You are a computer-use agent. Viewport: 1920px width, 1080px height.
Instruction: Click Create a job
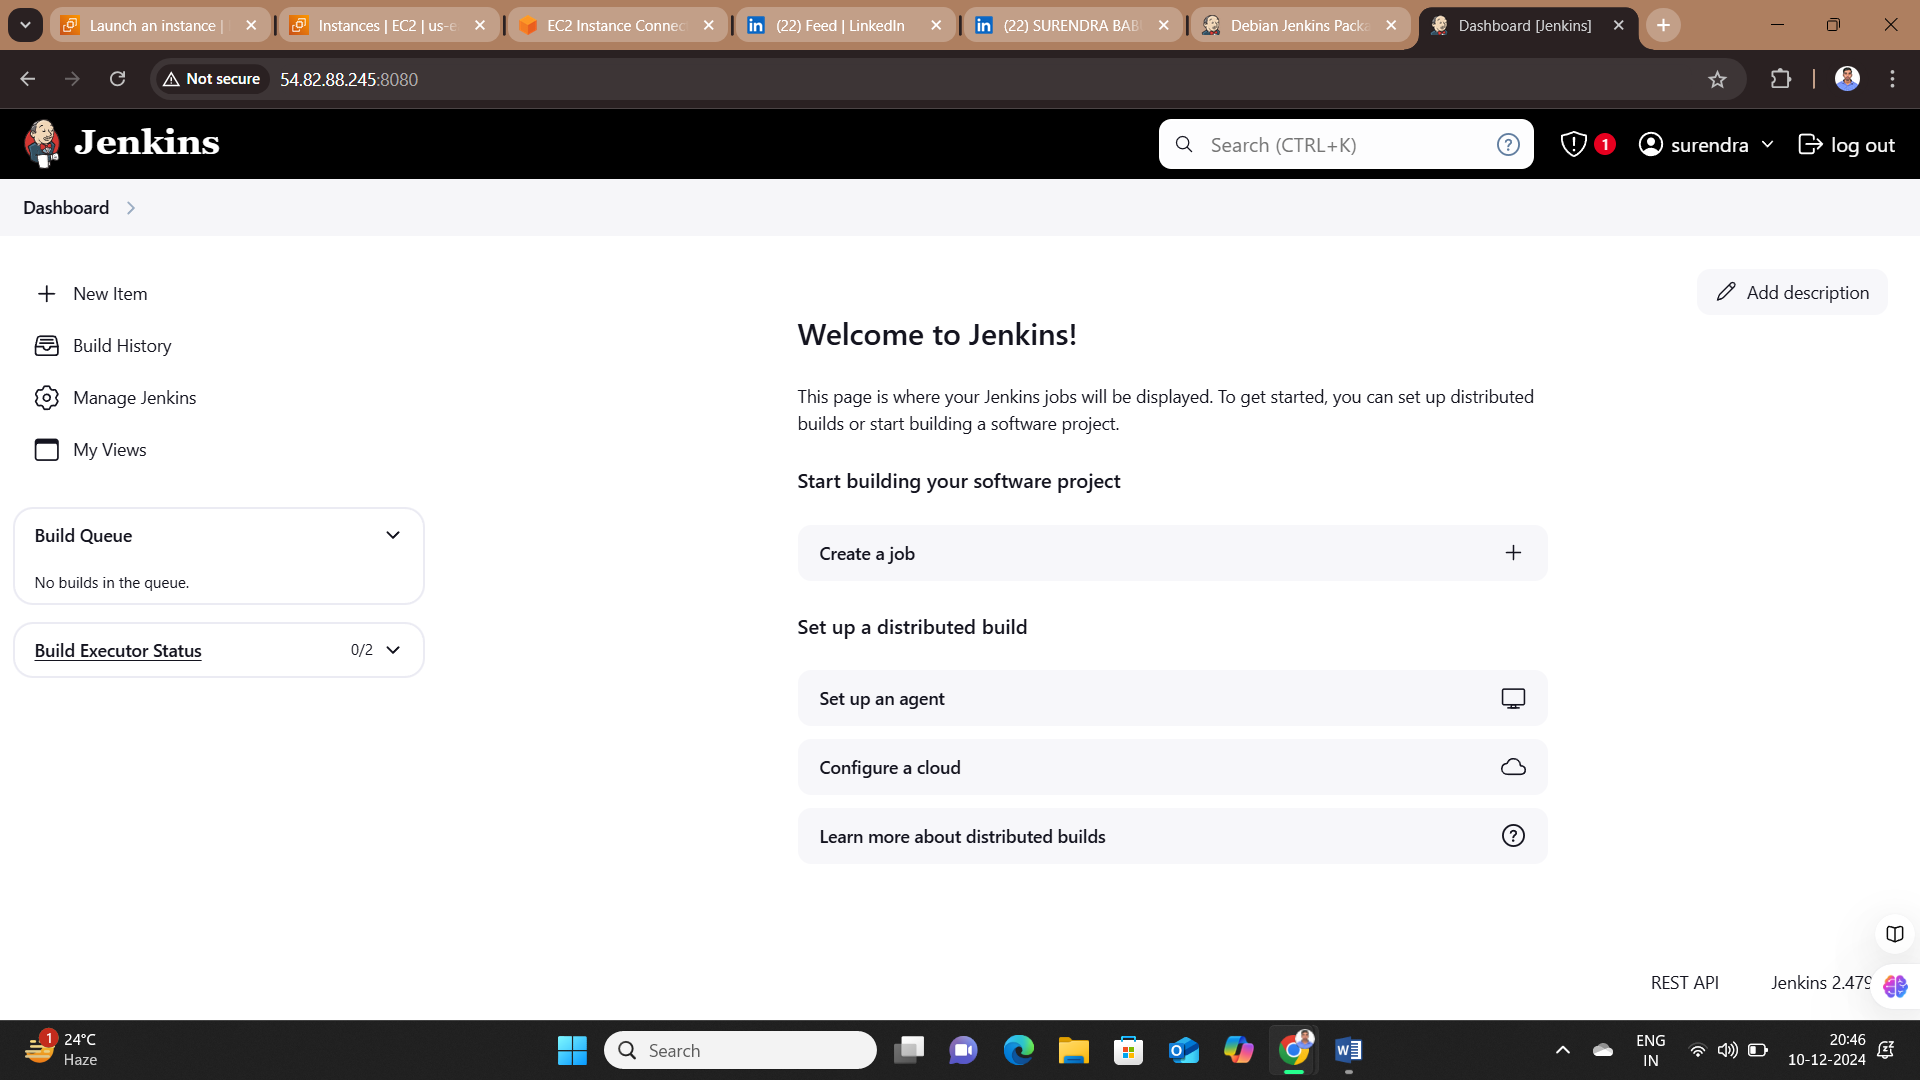pyautogui.click(x=1172, y=553)
